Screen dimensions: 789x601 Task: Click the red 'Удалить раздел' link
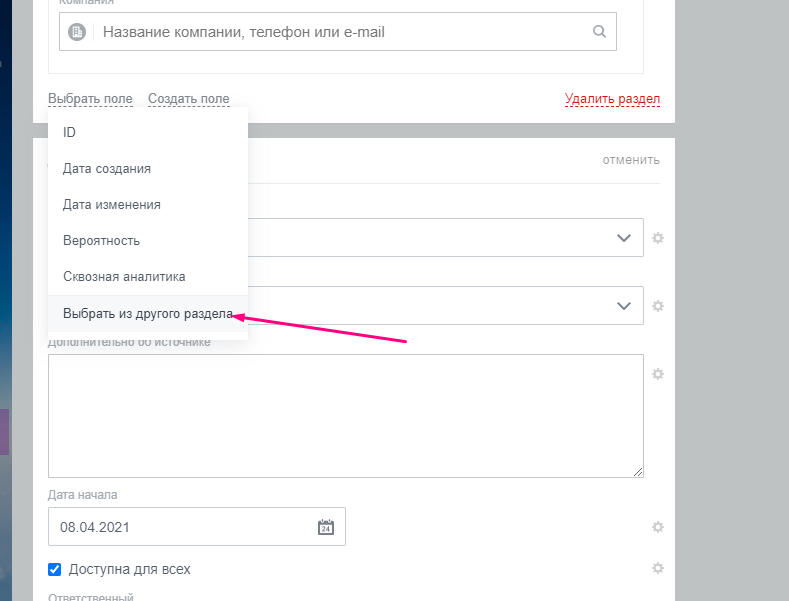click(x=612, y=99)
